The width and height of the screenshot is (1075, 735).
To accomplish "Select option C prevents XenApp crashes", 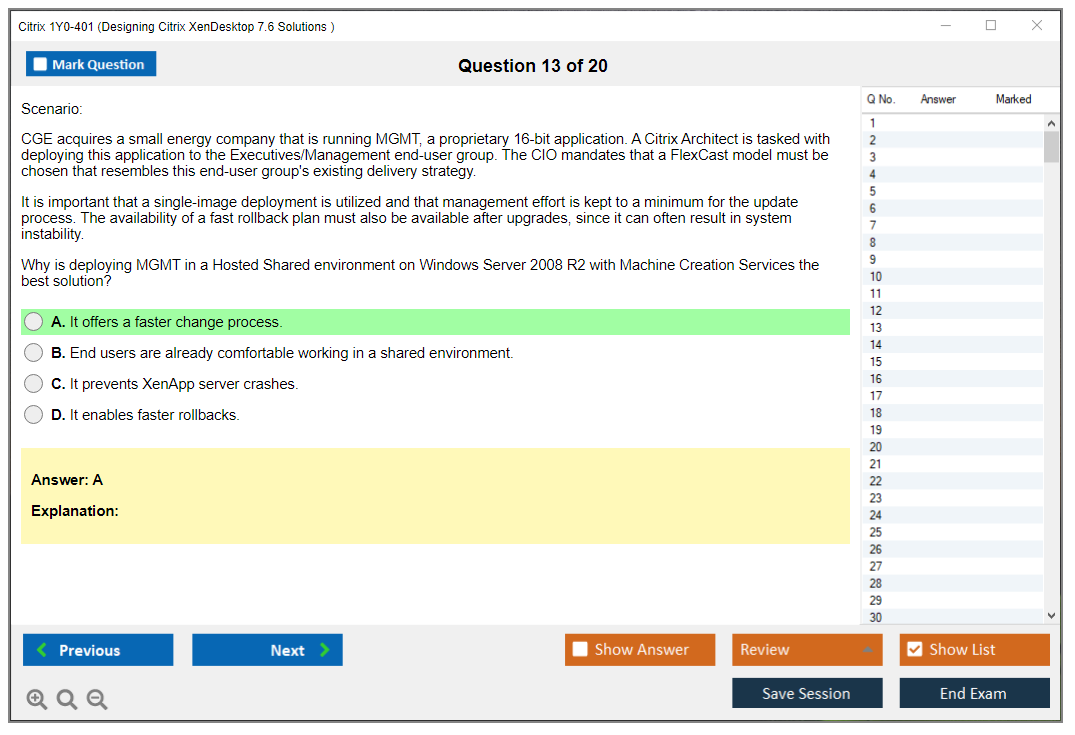I will click(x=34, y=384).
